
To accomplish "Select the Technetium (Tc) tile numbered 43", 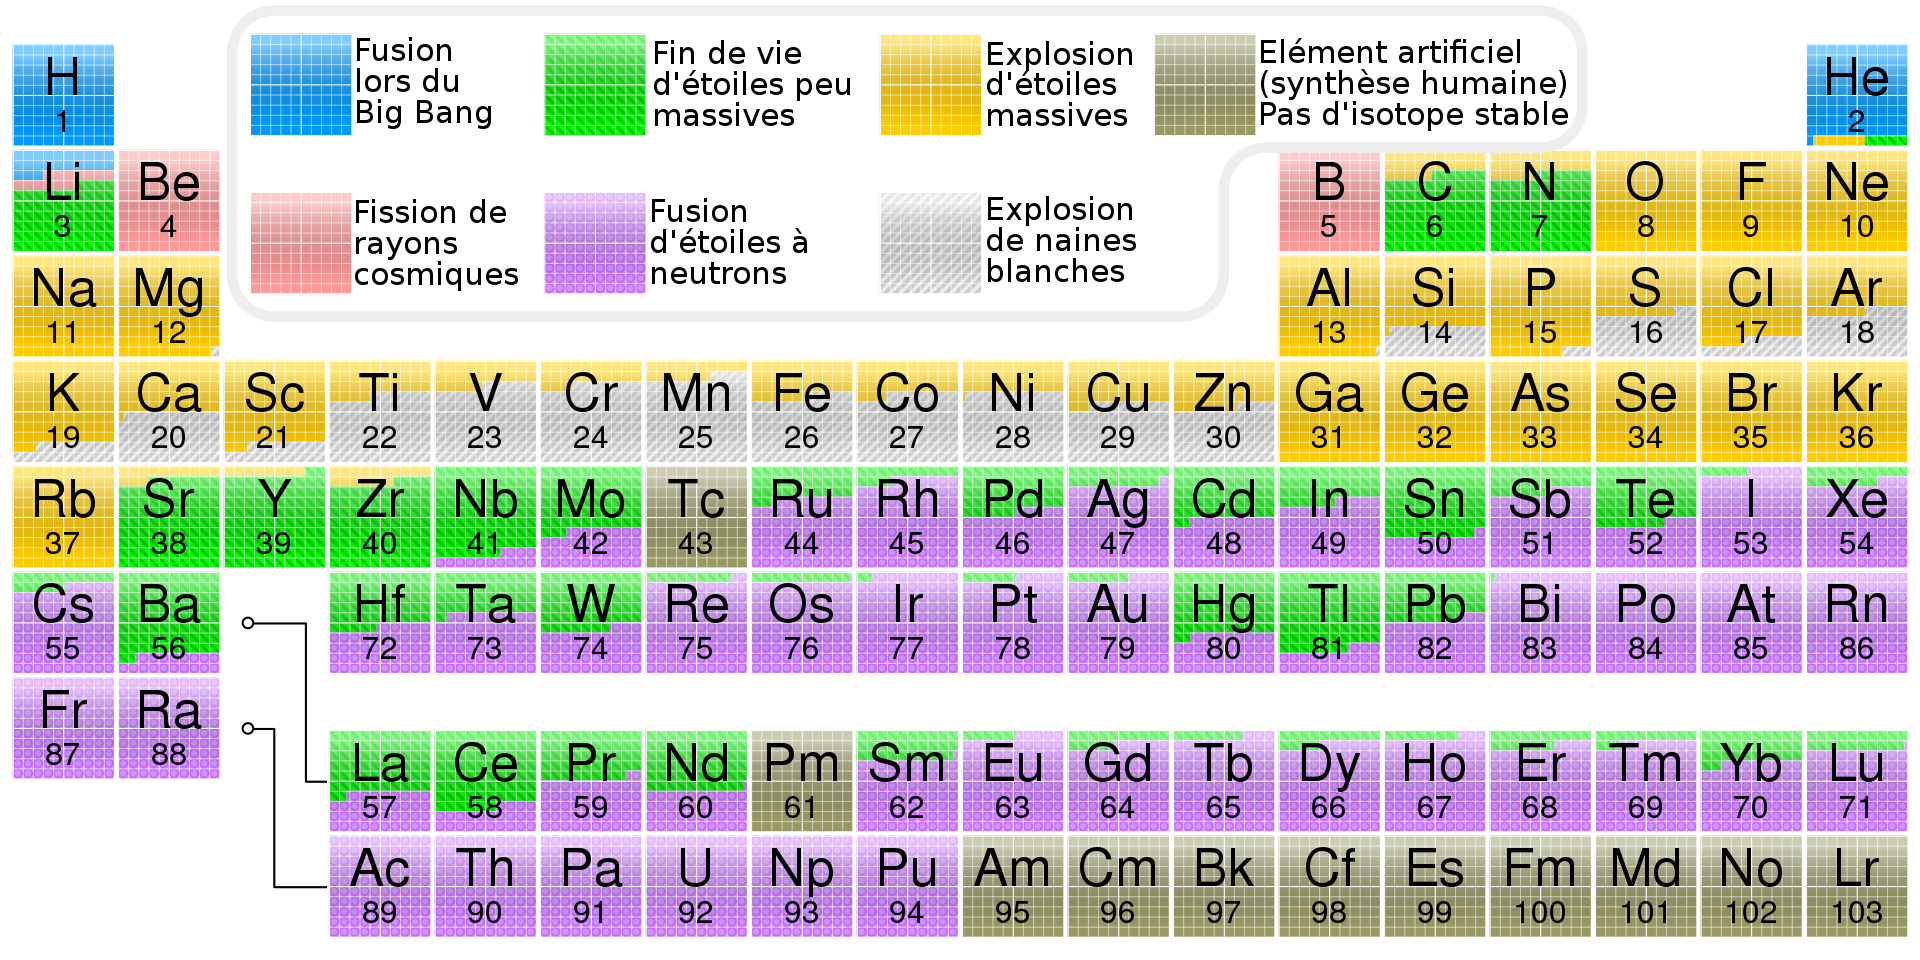I will tap(695, 518).
